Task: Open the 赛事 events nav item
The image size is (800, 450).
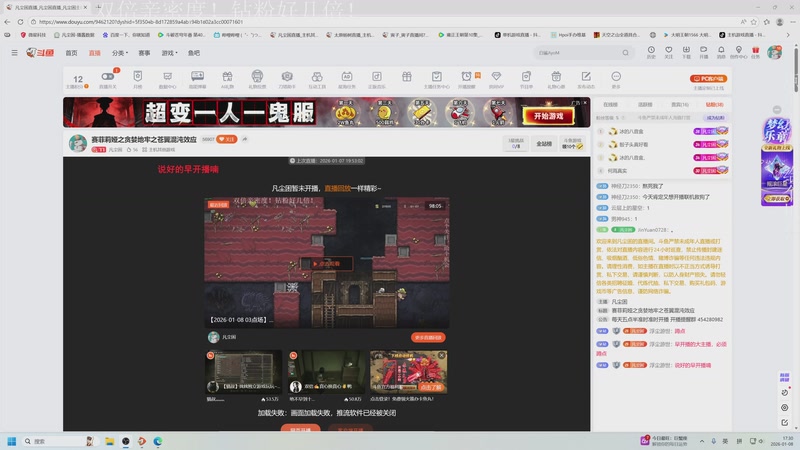Action: (144, 53)
